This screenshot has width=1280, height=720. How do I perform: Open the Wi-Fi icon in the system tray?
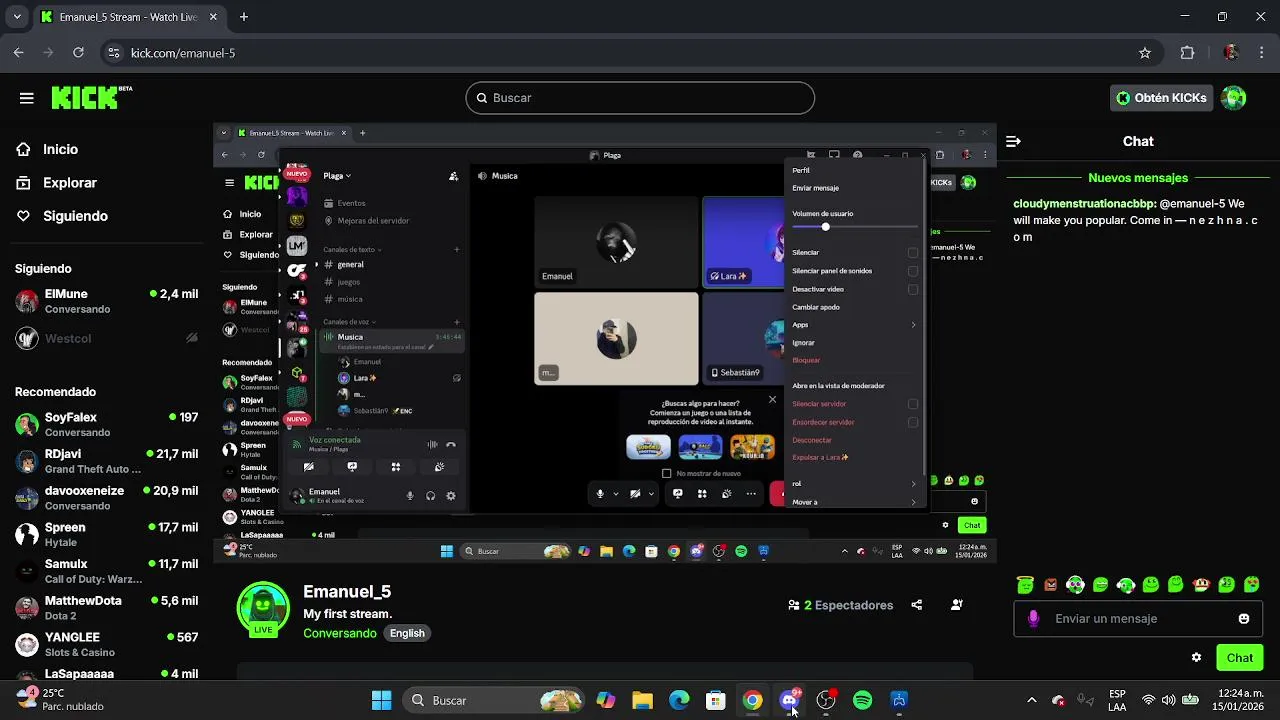1148,700
